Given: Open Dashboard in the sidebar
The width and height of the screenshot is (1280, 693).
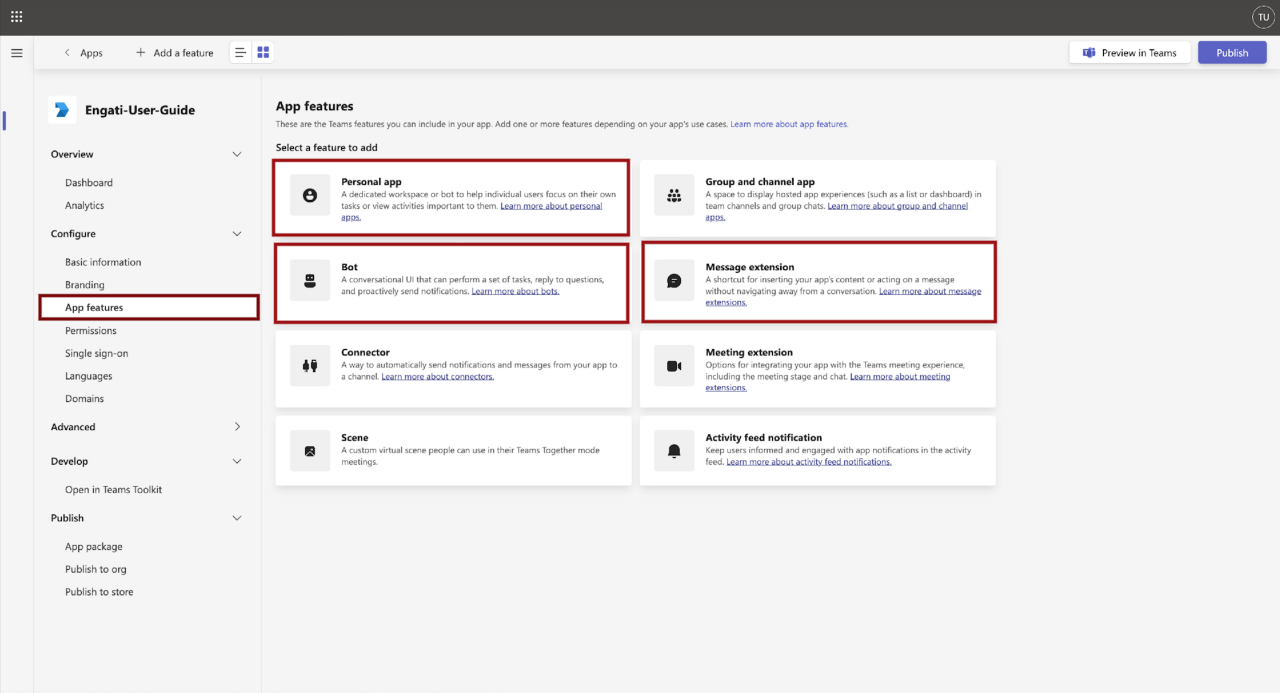Looking at the screenshot, I should pyautogui.click(x=89, y=183).
